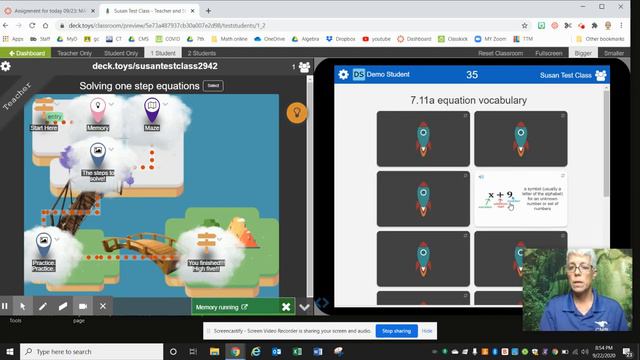The width and height of the screenshot is (640, 360).
Task: Click the blue panel resize arrows icon
Action: tap(322, 303)
